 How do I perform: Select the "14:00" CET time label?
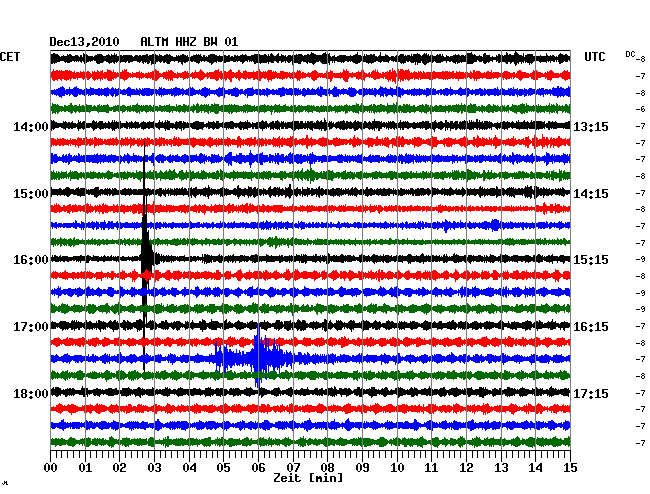[x=31, y=126]
